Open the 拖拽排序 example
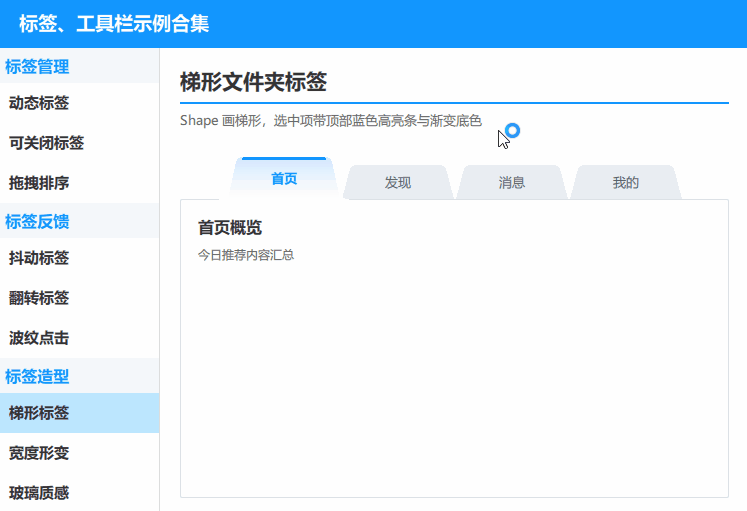 point(80,183)
